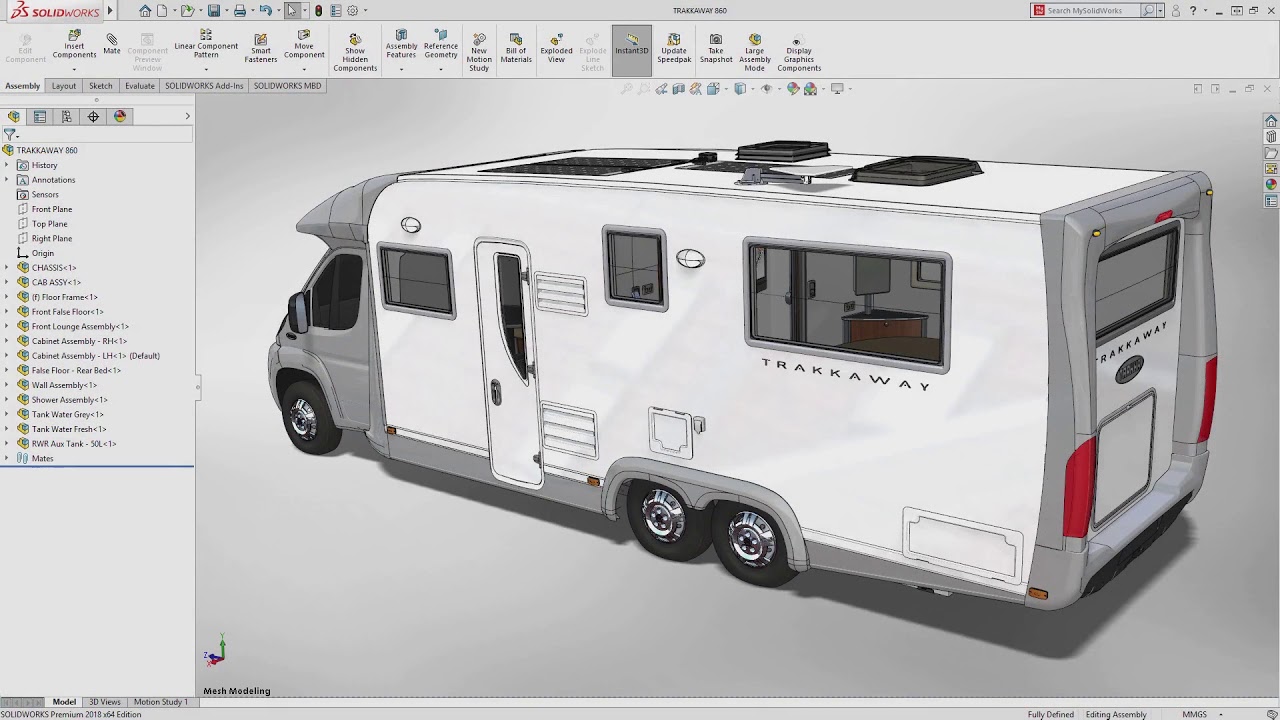Open a document via folder icon
The image size is (1280, 720).
pyautogui.click(x=186, y=11)
